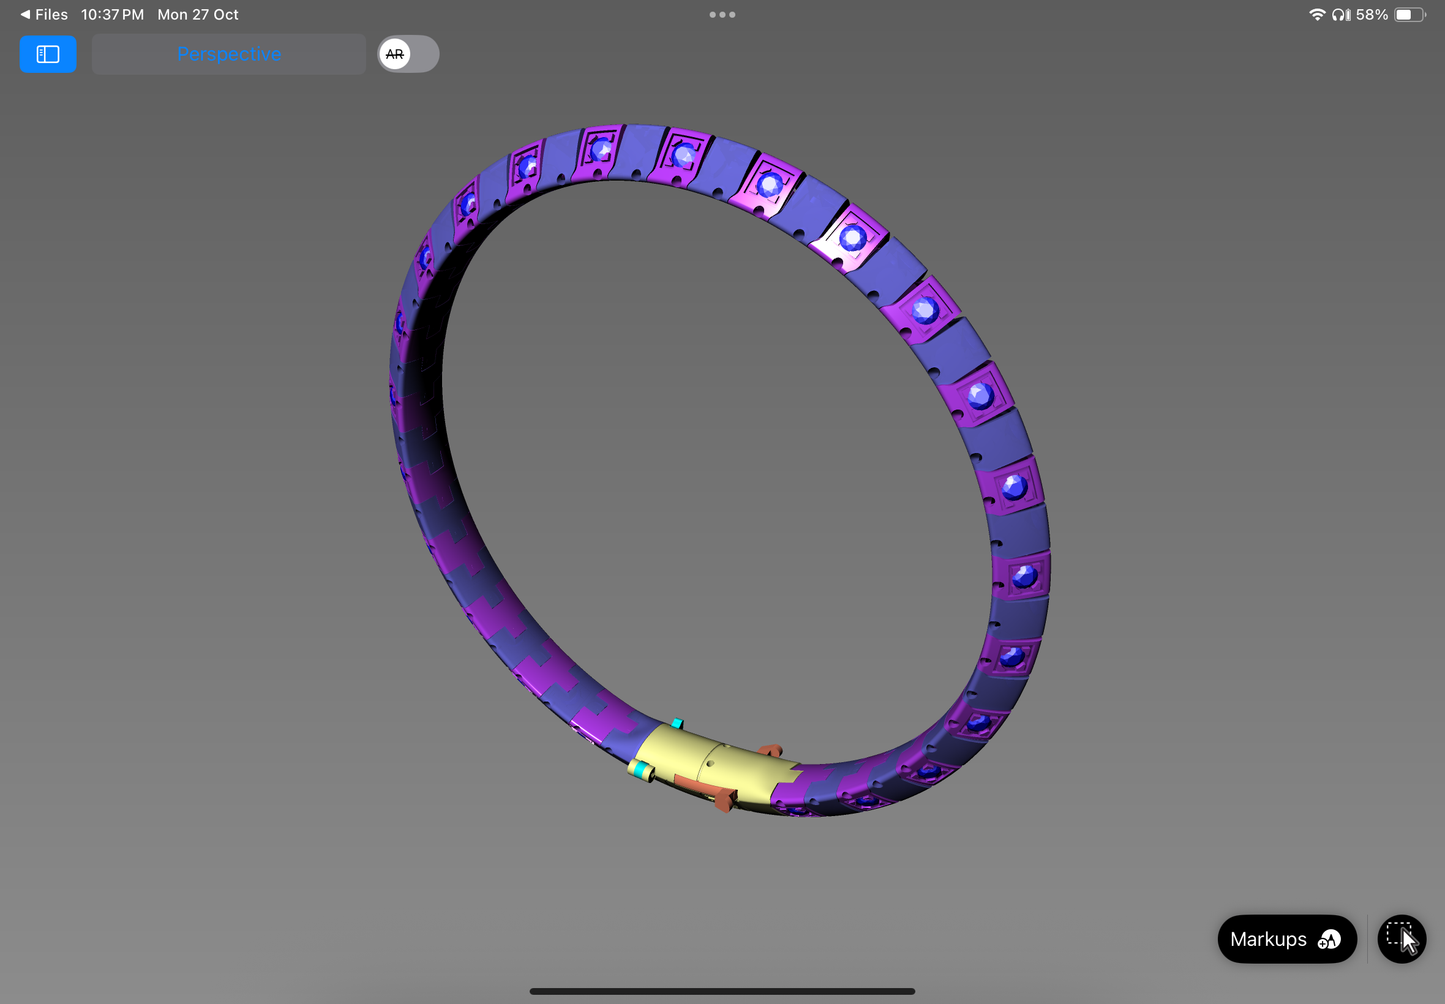Tap the cellular signal icon in the status bar
Viewport: 1445px width, 1004px height.
pyautogui.click(x=1349, y=14)
